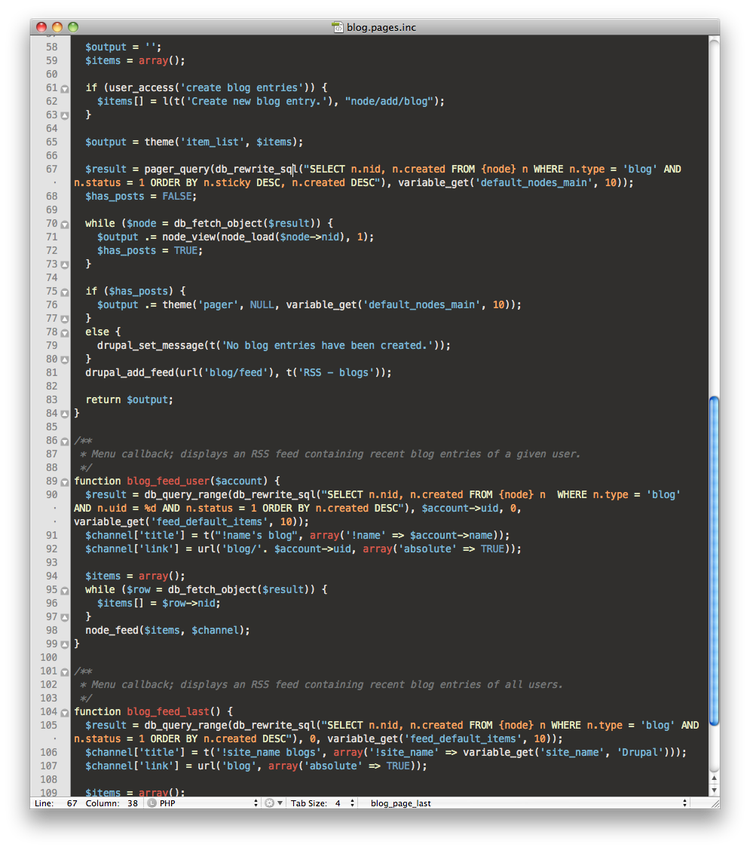Collapse the while ($row) fold at line 95
The height and width of the screenshot is (850, 750).
pyautogui.click(x=64, y=591)
